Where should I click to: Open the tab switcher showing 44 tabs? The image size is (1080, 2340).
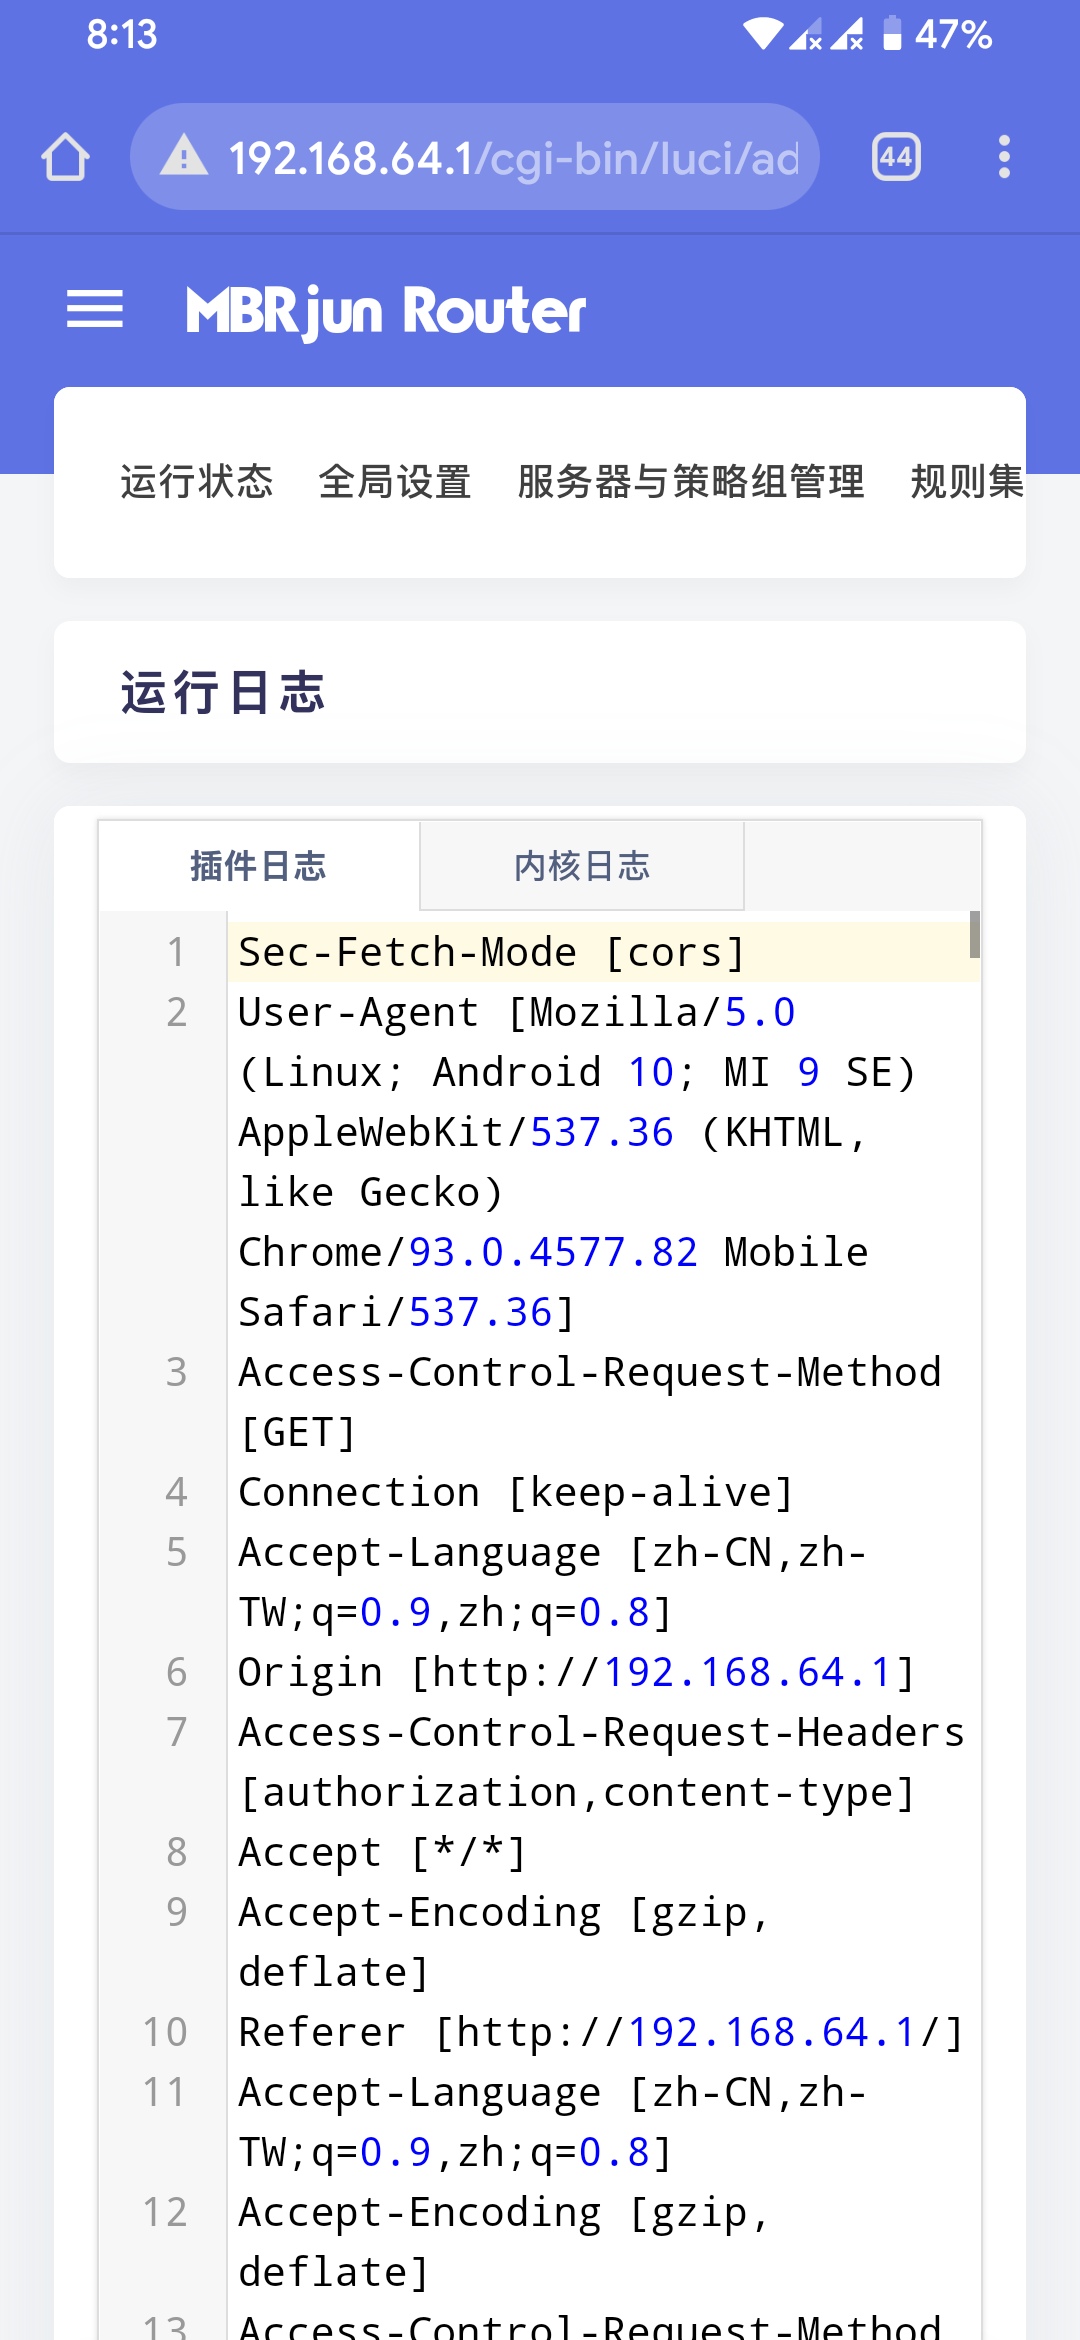click(895, 156)
